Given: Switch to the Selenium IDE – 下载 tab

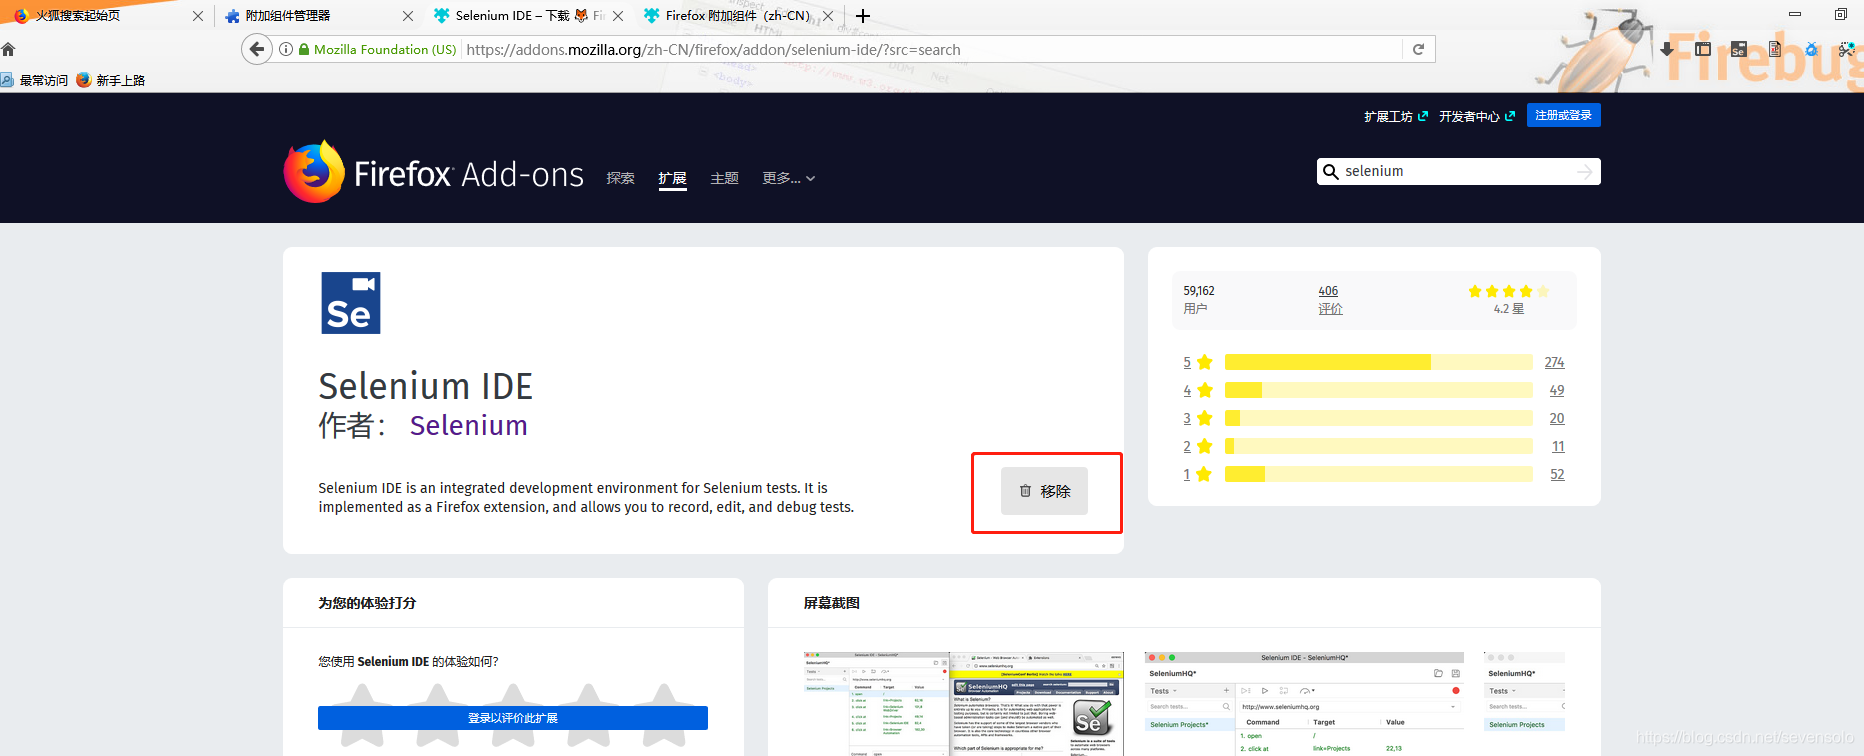Looking at the screenshot, I should pyautogui.click(x=528, y=16).
